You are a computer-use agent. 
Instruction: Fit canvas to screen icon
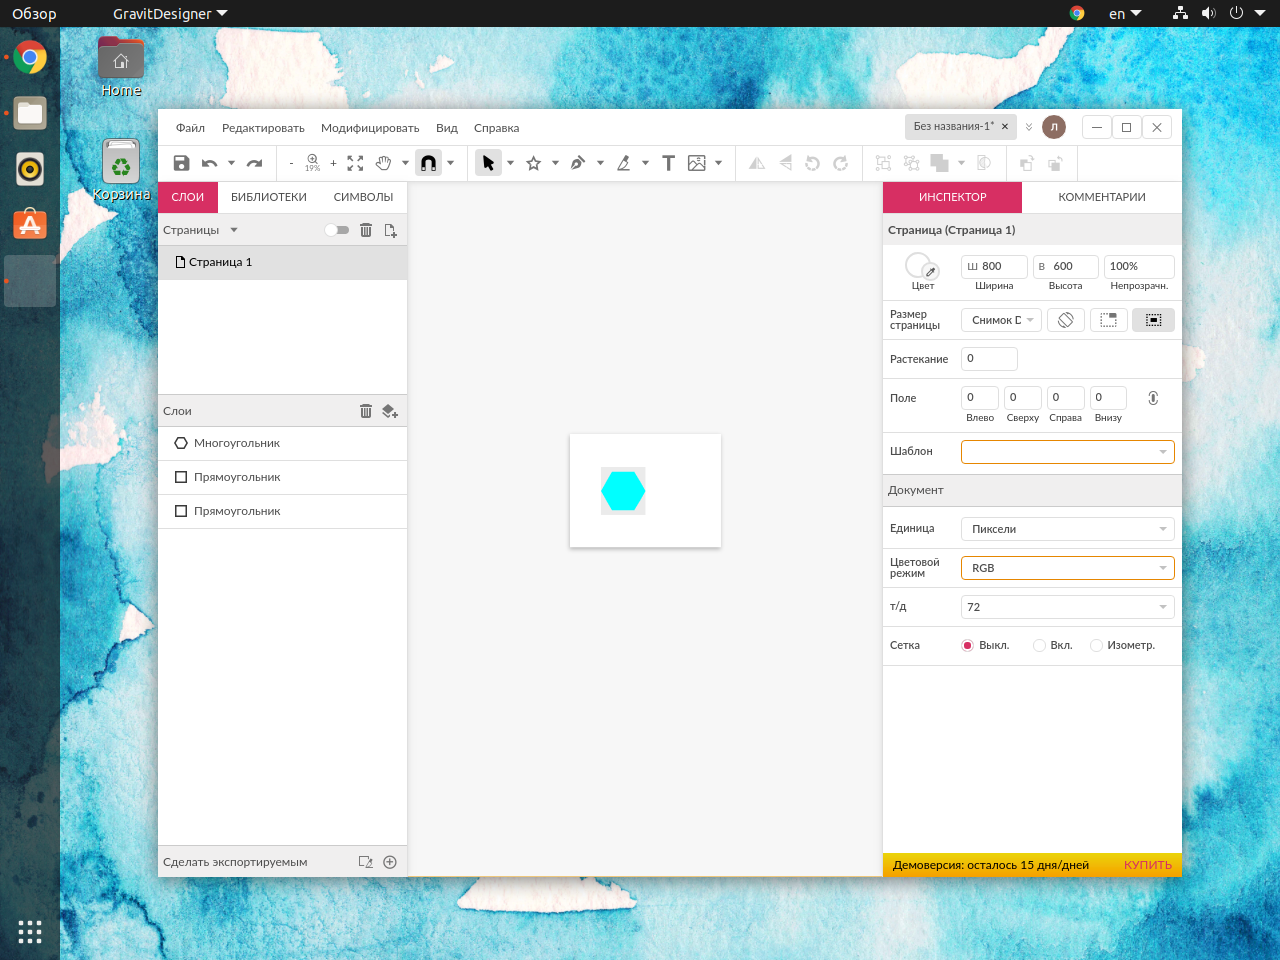(355, 163)
